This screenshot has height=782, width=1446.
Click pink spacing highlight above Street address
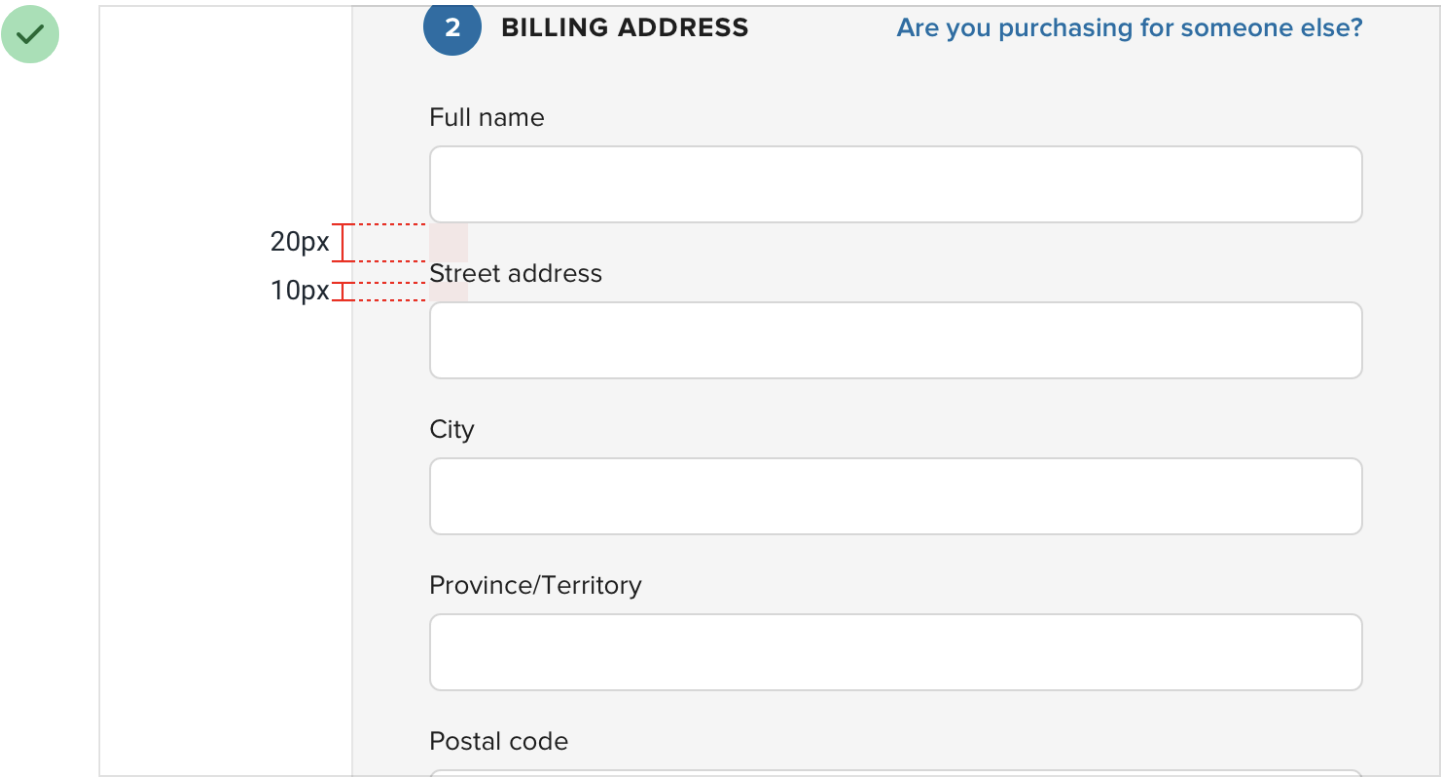point(449,243)
